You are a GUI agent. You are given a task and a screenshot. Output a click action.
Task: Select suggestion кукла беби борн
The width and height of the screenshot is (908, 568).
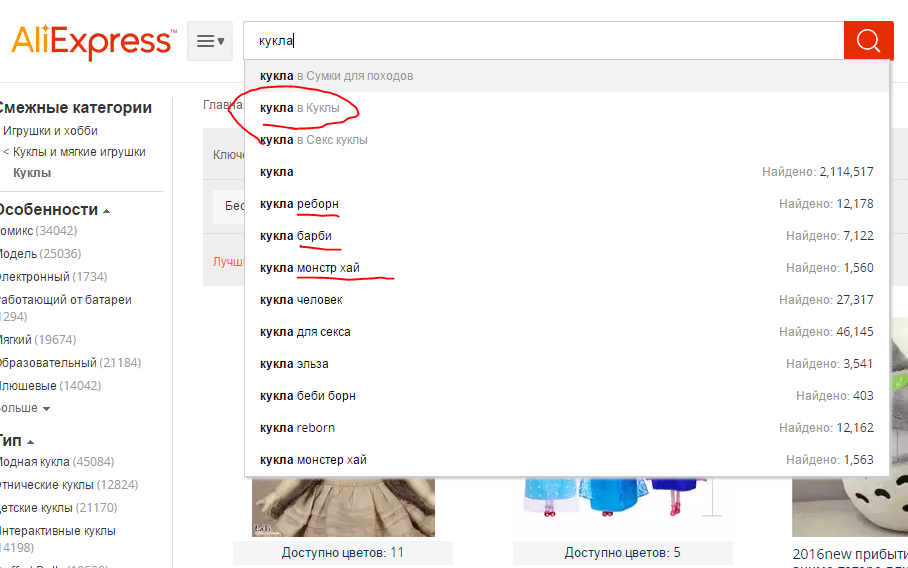(x=567, y=395)
